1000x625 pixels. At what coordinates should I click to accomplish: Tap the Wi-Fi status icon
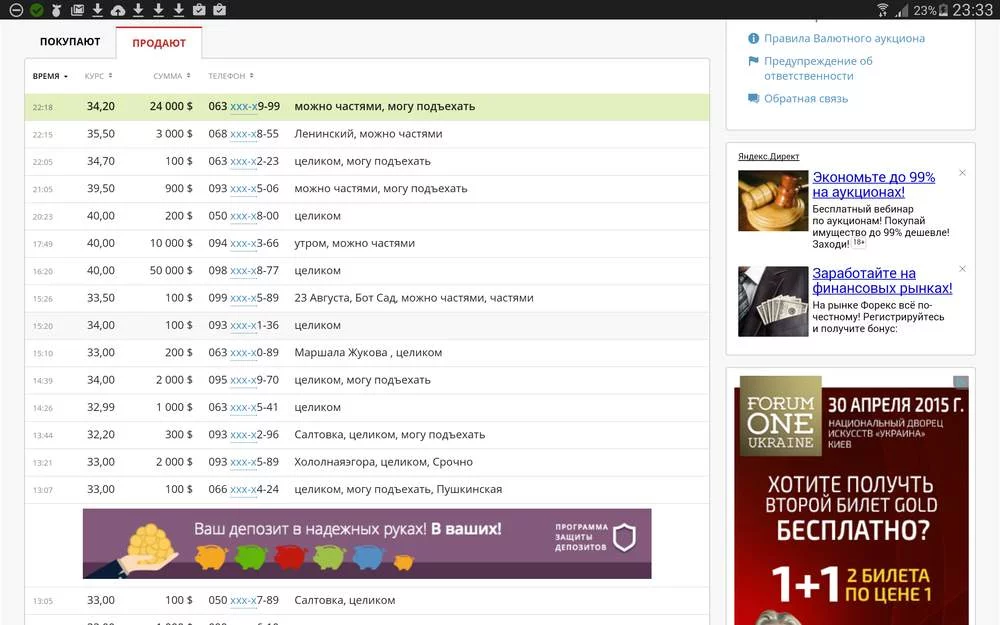883,10
